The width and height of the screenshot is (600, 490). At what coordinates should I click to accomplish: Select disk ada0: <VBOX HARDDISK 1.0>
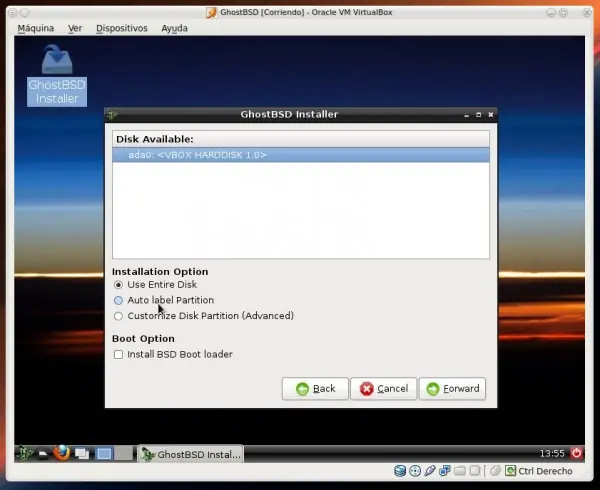(301, 155)
